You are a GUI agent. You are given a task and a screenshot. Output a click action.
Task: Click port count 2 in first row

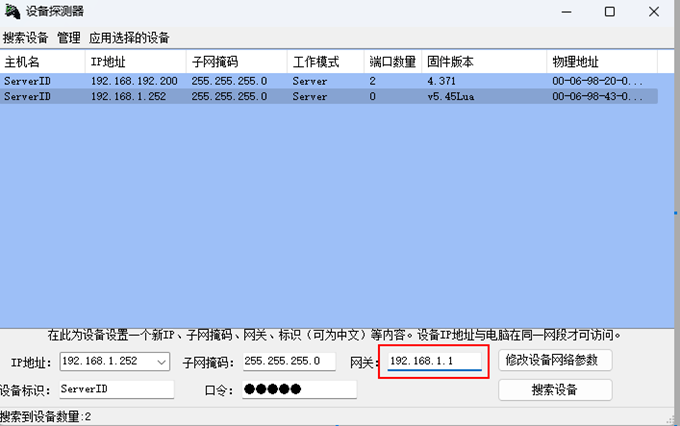pos(373,81)
